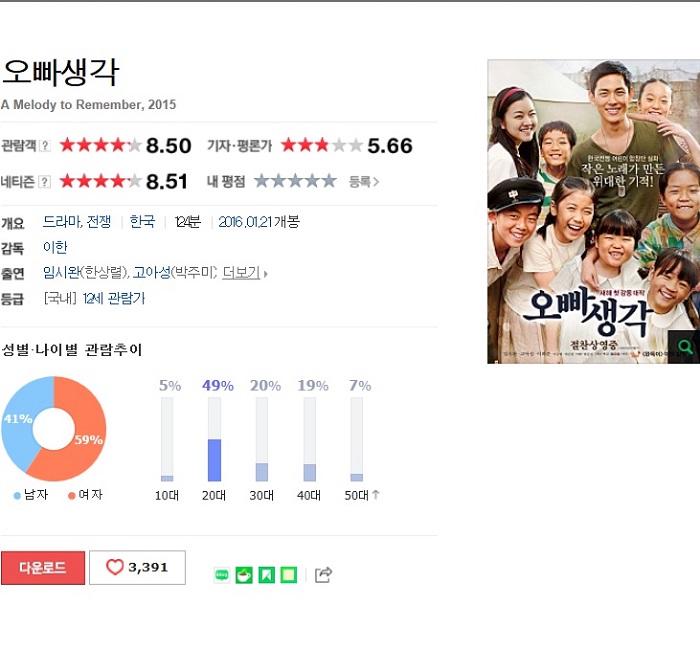Image resolution: width=700 pixels, height=649 pixels.
Task: Like the movie with heart button
Action: point(138,567)
